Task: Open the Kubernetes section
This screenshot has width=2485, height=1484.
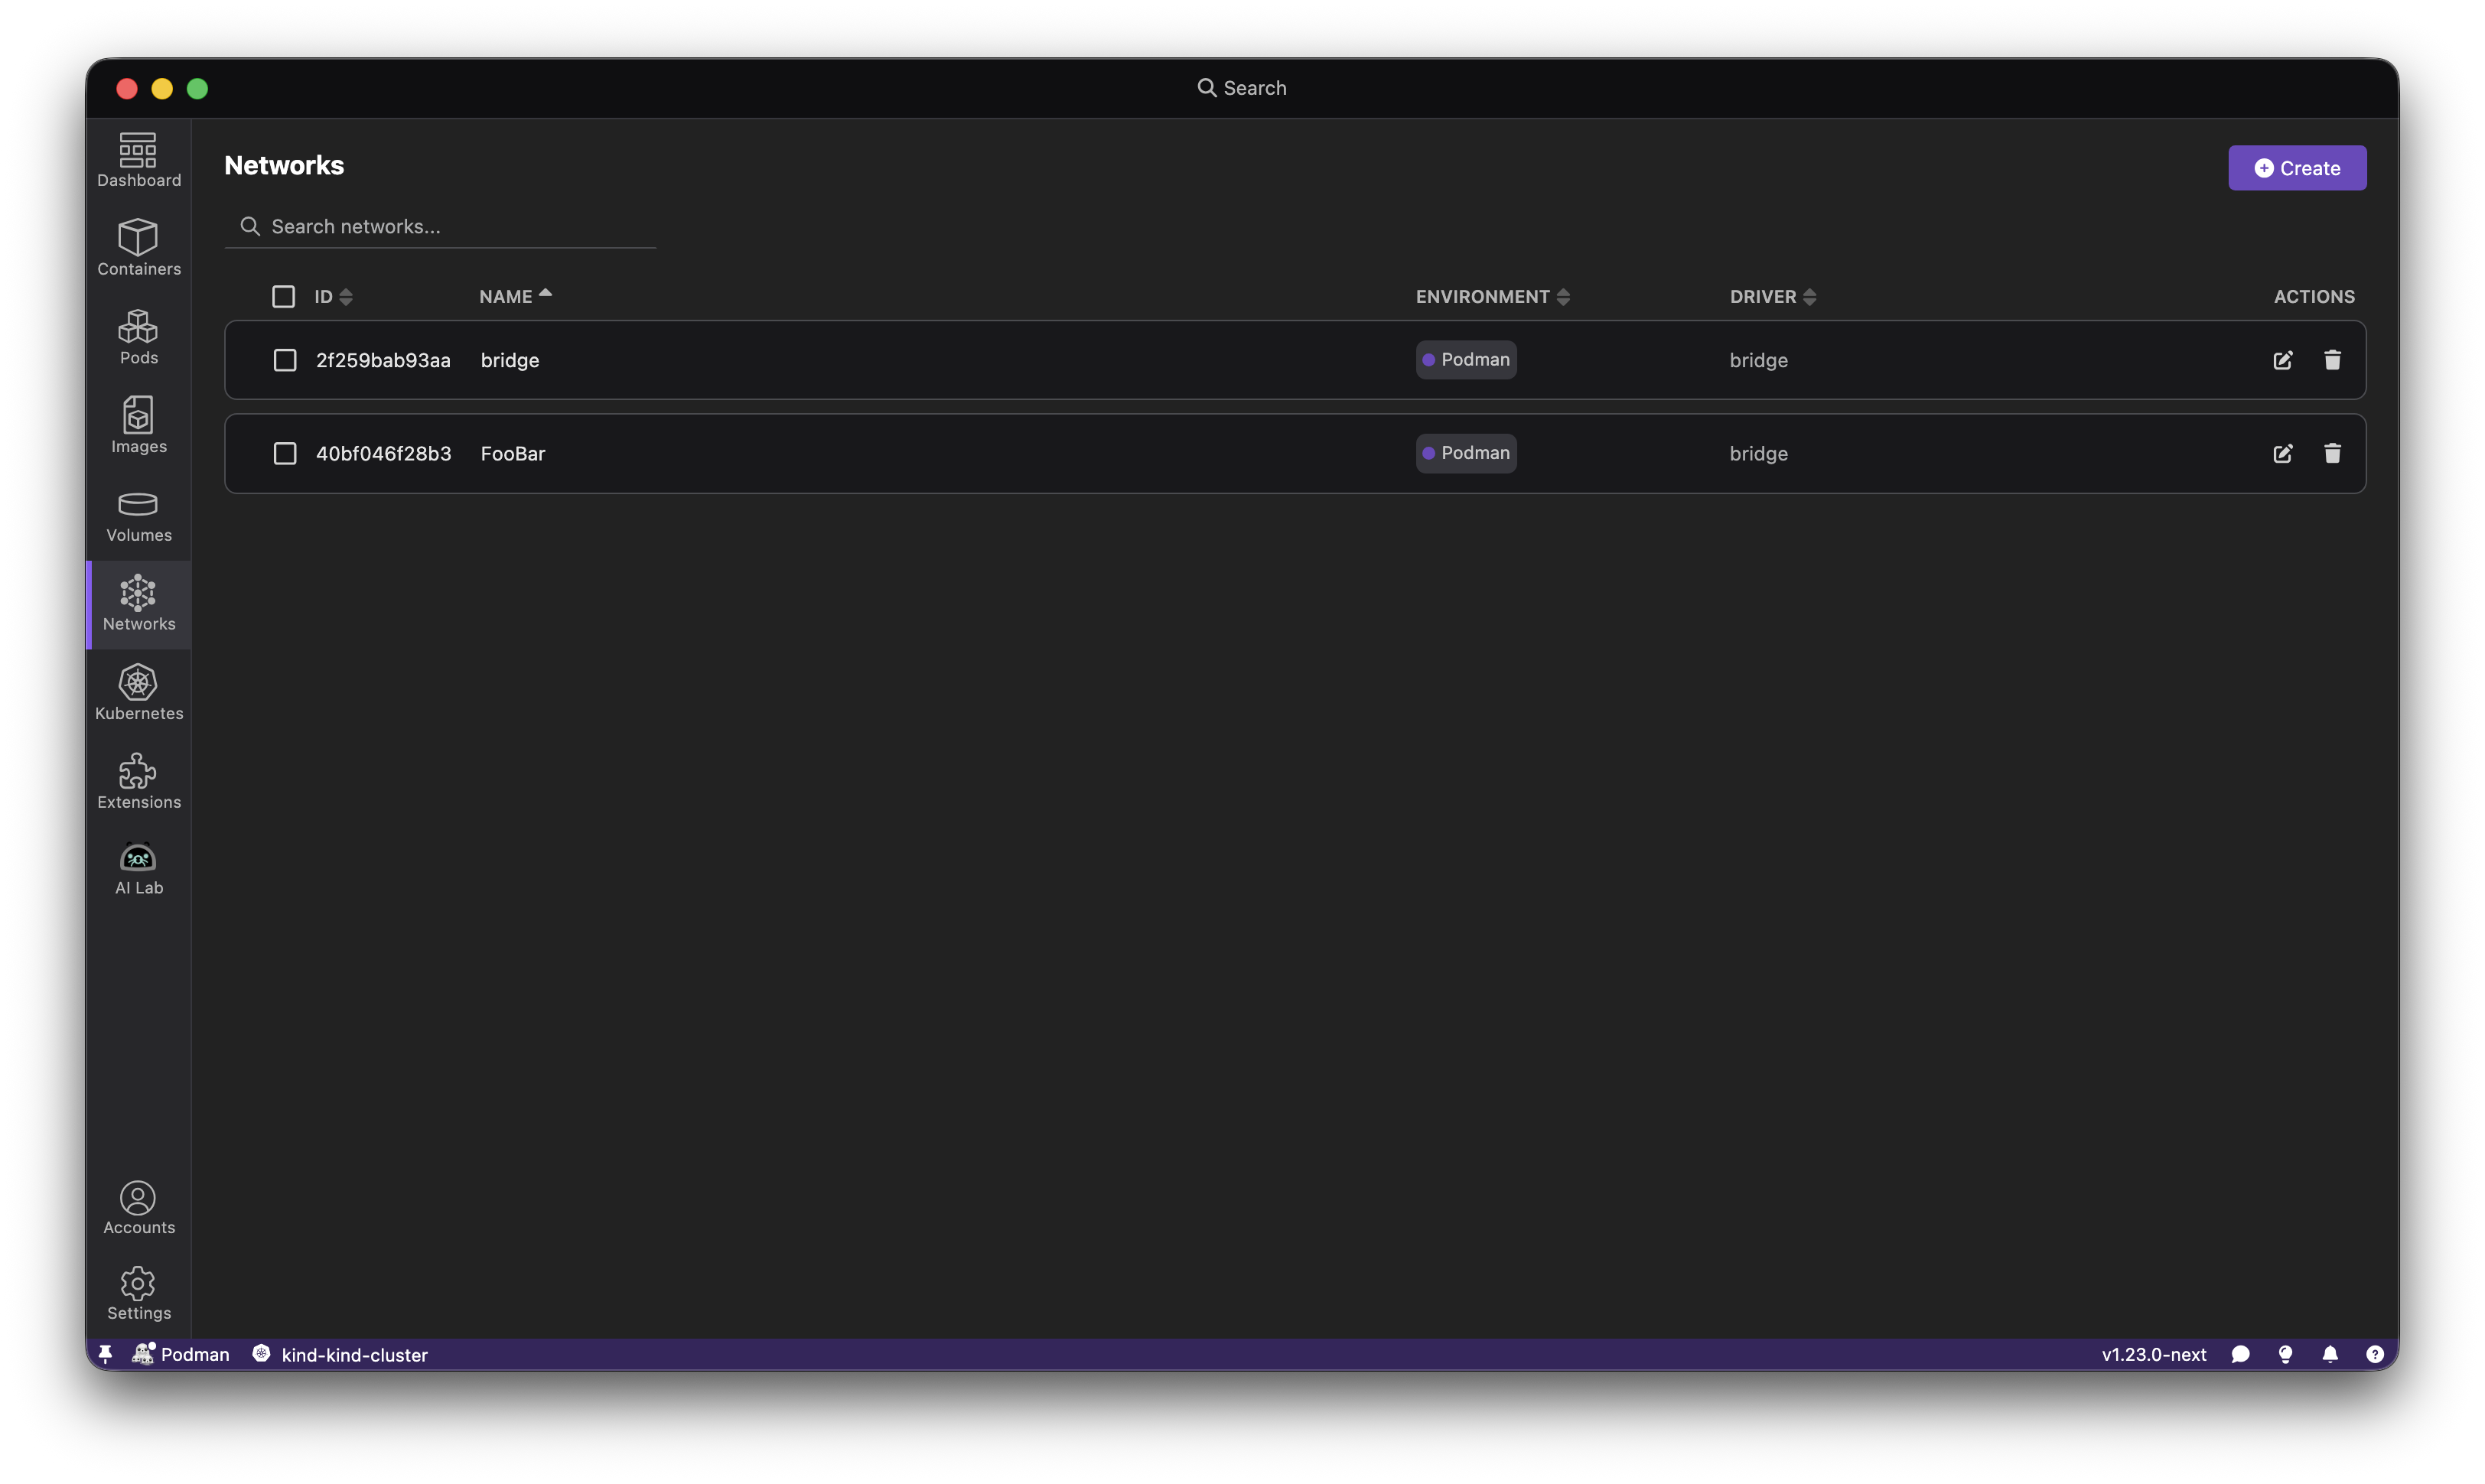Action: pos(138,691)
